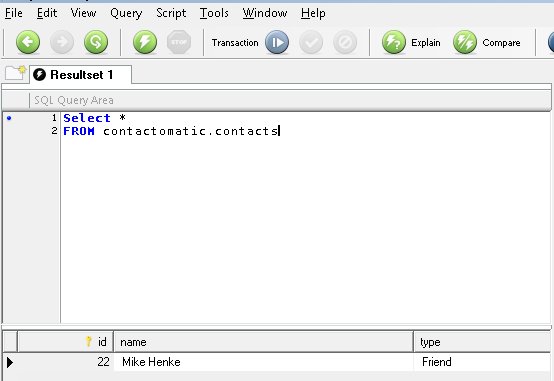
Task: Click the greyed forward arrow button
Action: pyautogui.click(x=62, y=42)
